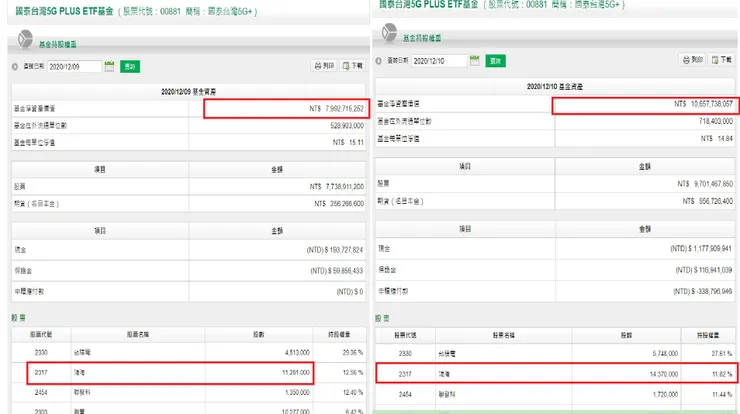Click share count 5,748,000 in the 2330 row
This screenshot has width=740, height=414.
pos(665,354)
